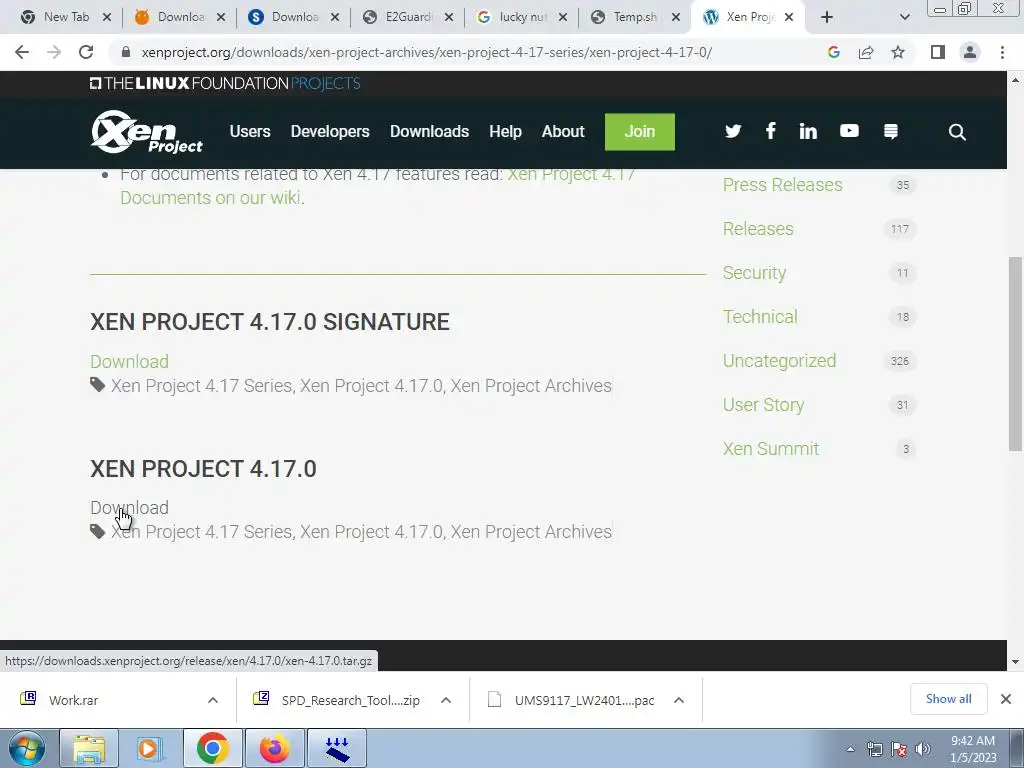
Task: Open the Chrome three-dot menu
Action: [1002, 52]
